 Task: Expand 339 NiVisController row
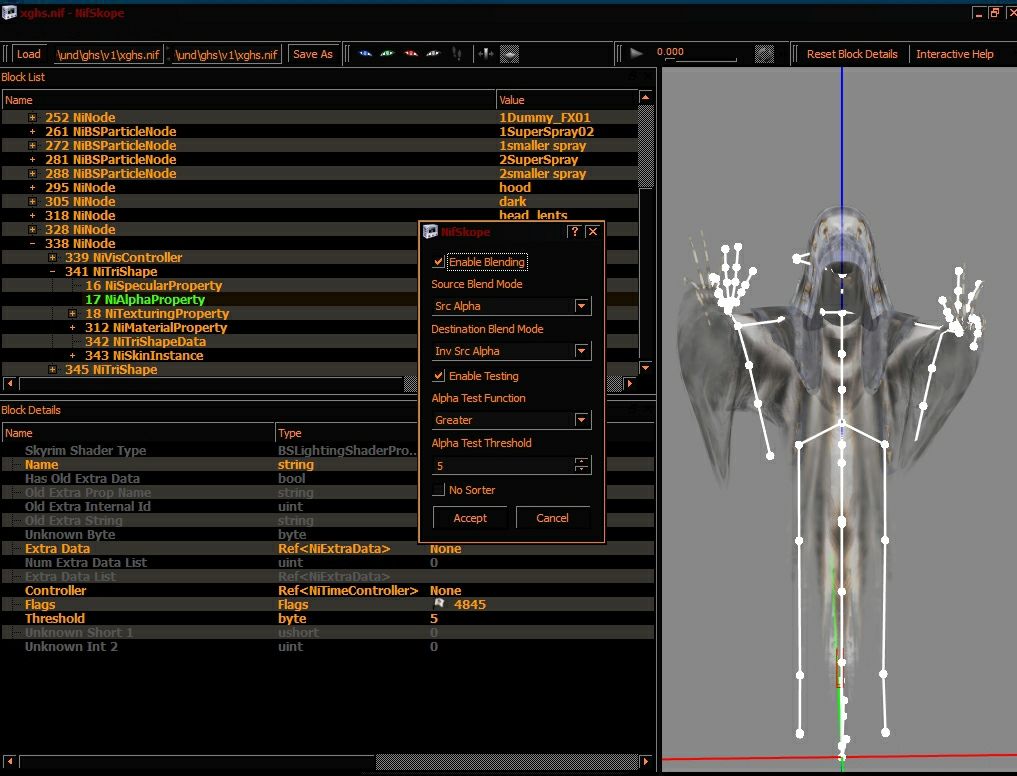[x=53, y=258]
